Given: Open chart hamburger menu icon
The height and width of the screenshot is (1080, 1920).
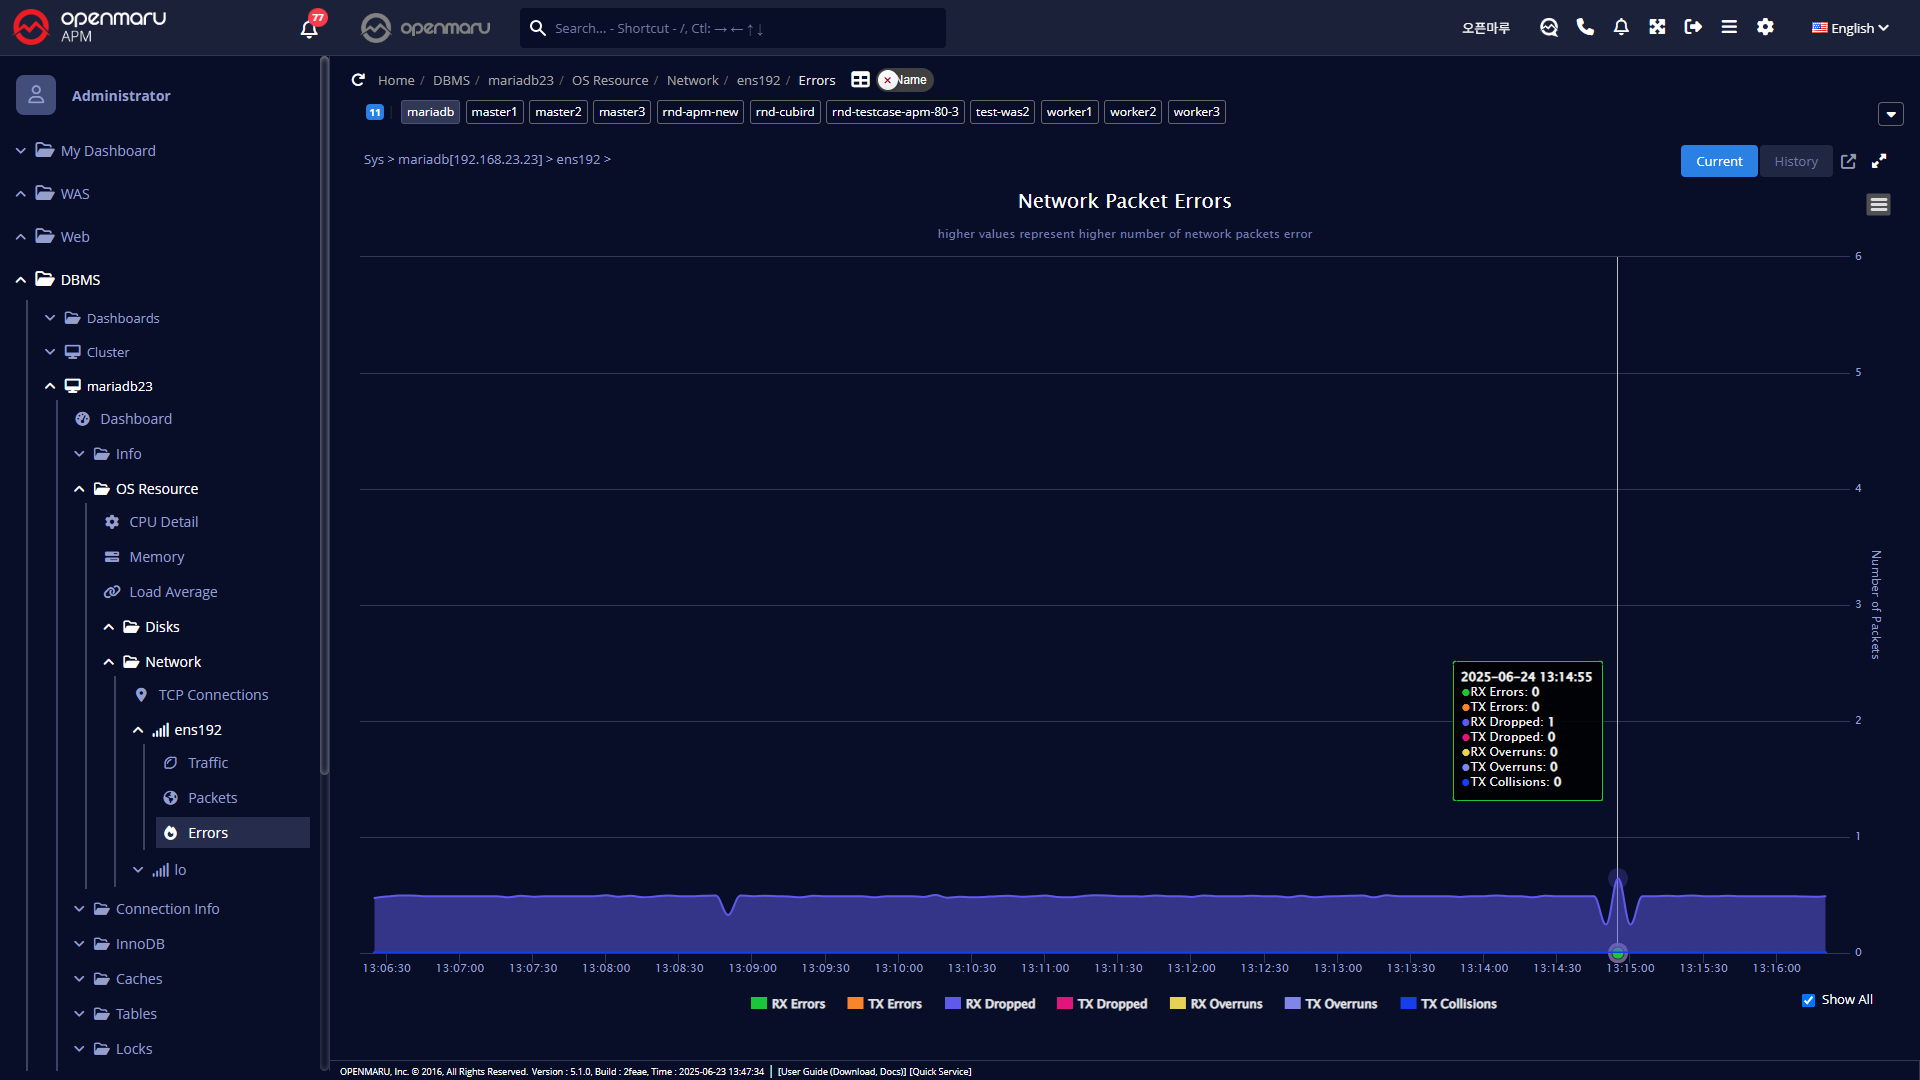Looking at the screenshot, I should tap(1878, 205).
